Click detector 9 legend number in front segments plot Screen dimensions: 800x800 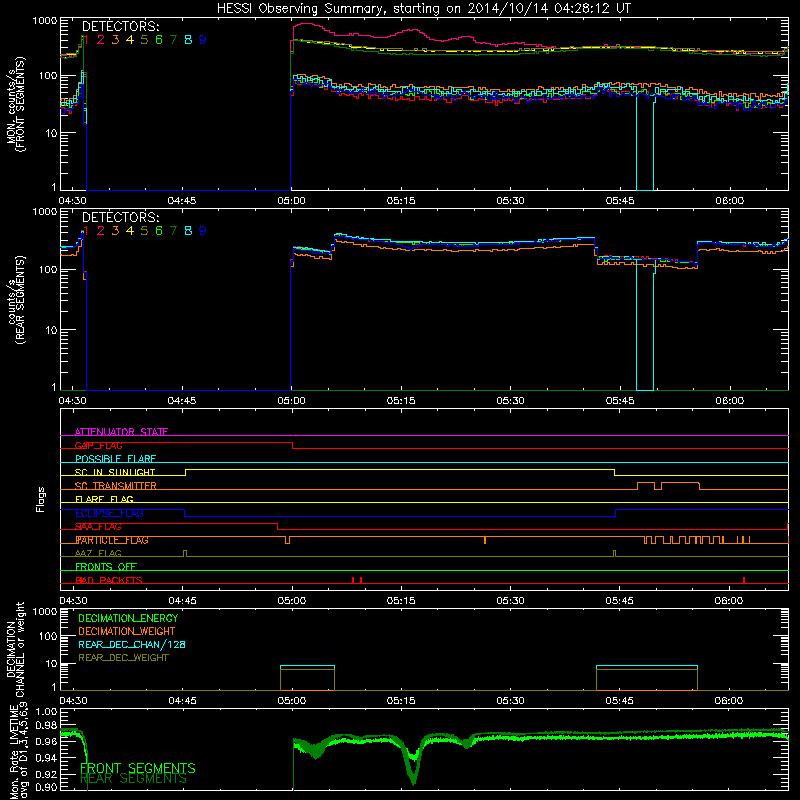(203, 40)
